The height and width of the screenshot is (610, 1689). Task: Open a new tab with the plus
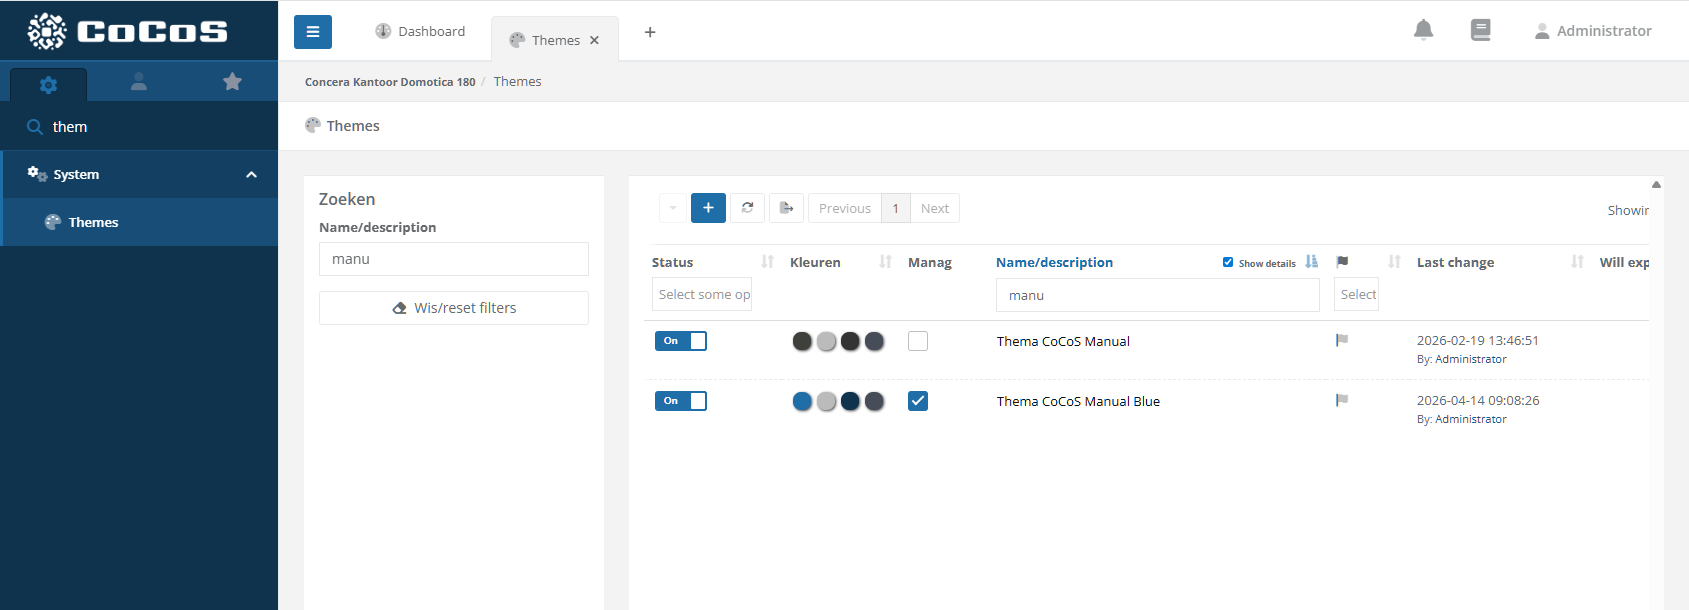(x=650, y=32)
